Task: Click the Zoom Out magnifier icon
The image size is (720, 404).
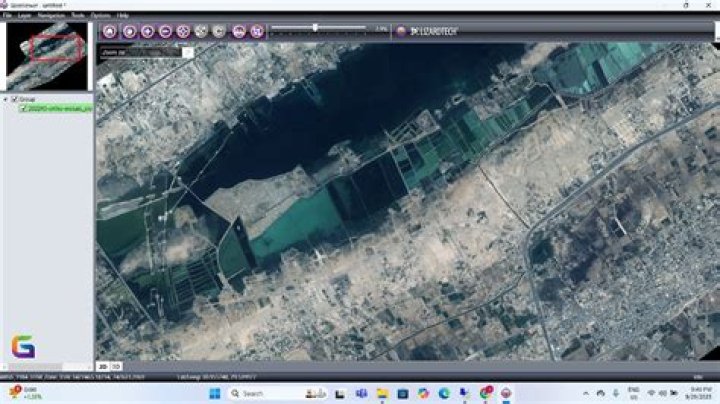Action: 165,31
